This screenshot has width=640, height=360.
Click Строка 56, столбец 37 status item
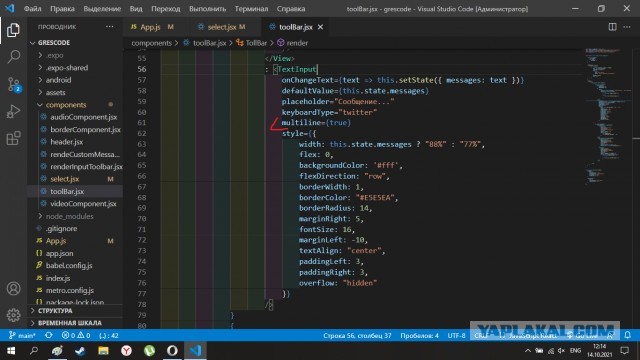[x=357, y=336]
